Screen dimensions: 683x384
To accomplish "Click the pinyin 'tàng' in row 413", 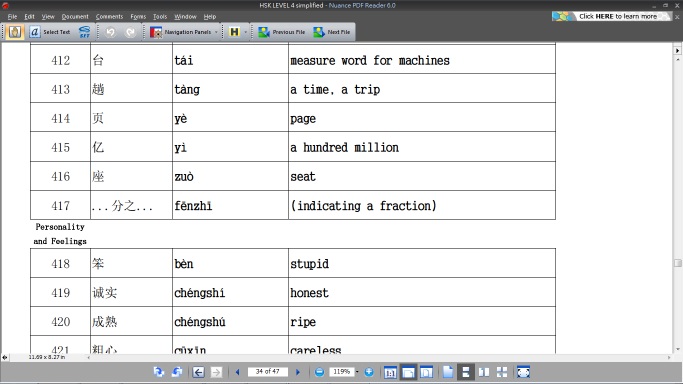I will tap(187, 90).
